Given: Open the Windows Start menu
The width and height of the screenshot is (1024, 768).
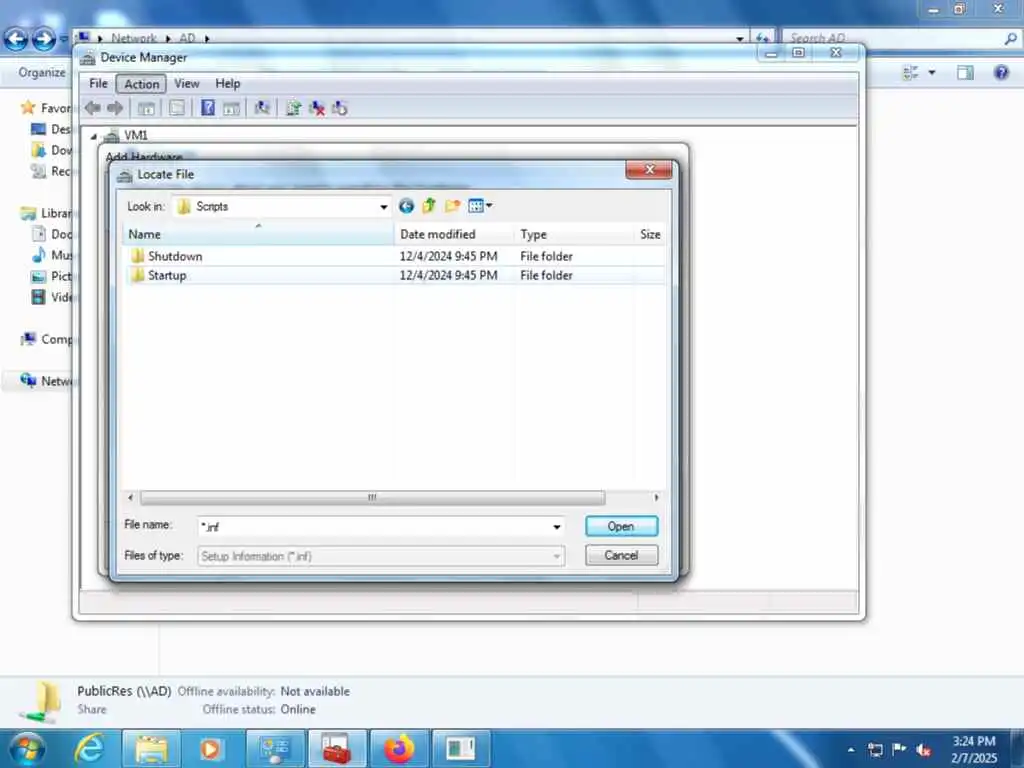Looking at the screenshot, I should (x=27, y=748).
